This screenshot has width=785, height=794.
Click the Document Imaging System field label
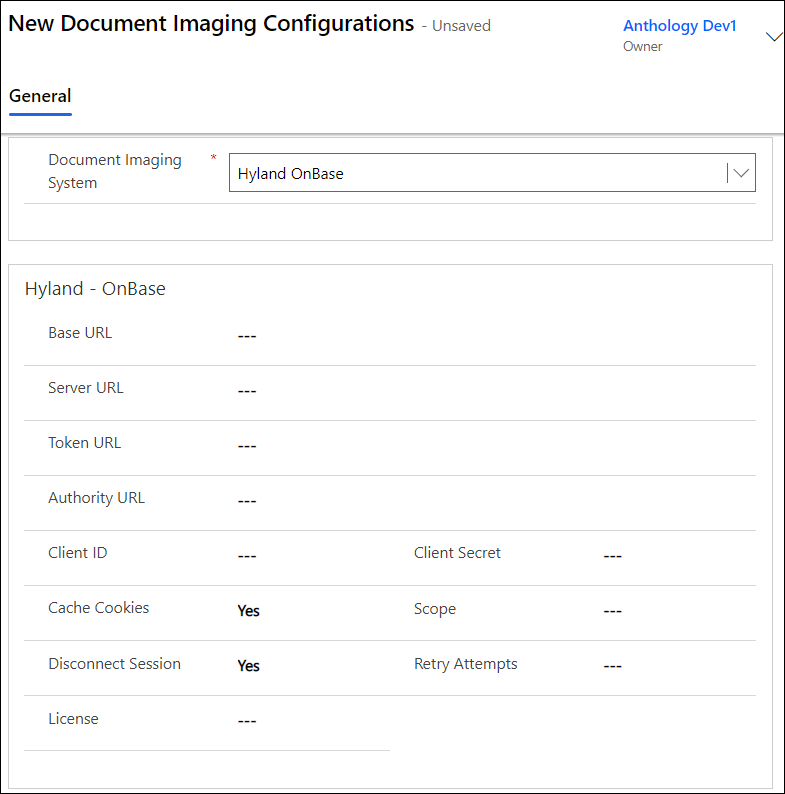click(115, 171)
